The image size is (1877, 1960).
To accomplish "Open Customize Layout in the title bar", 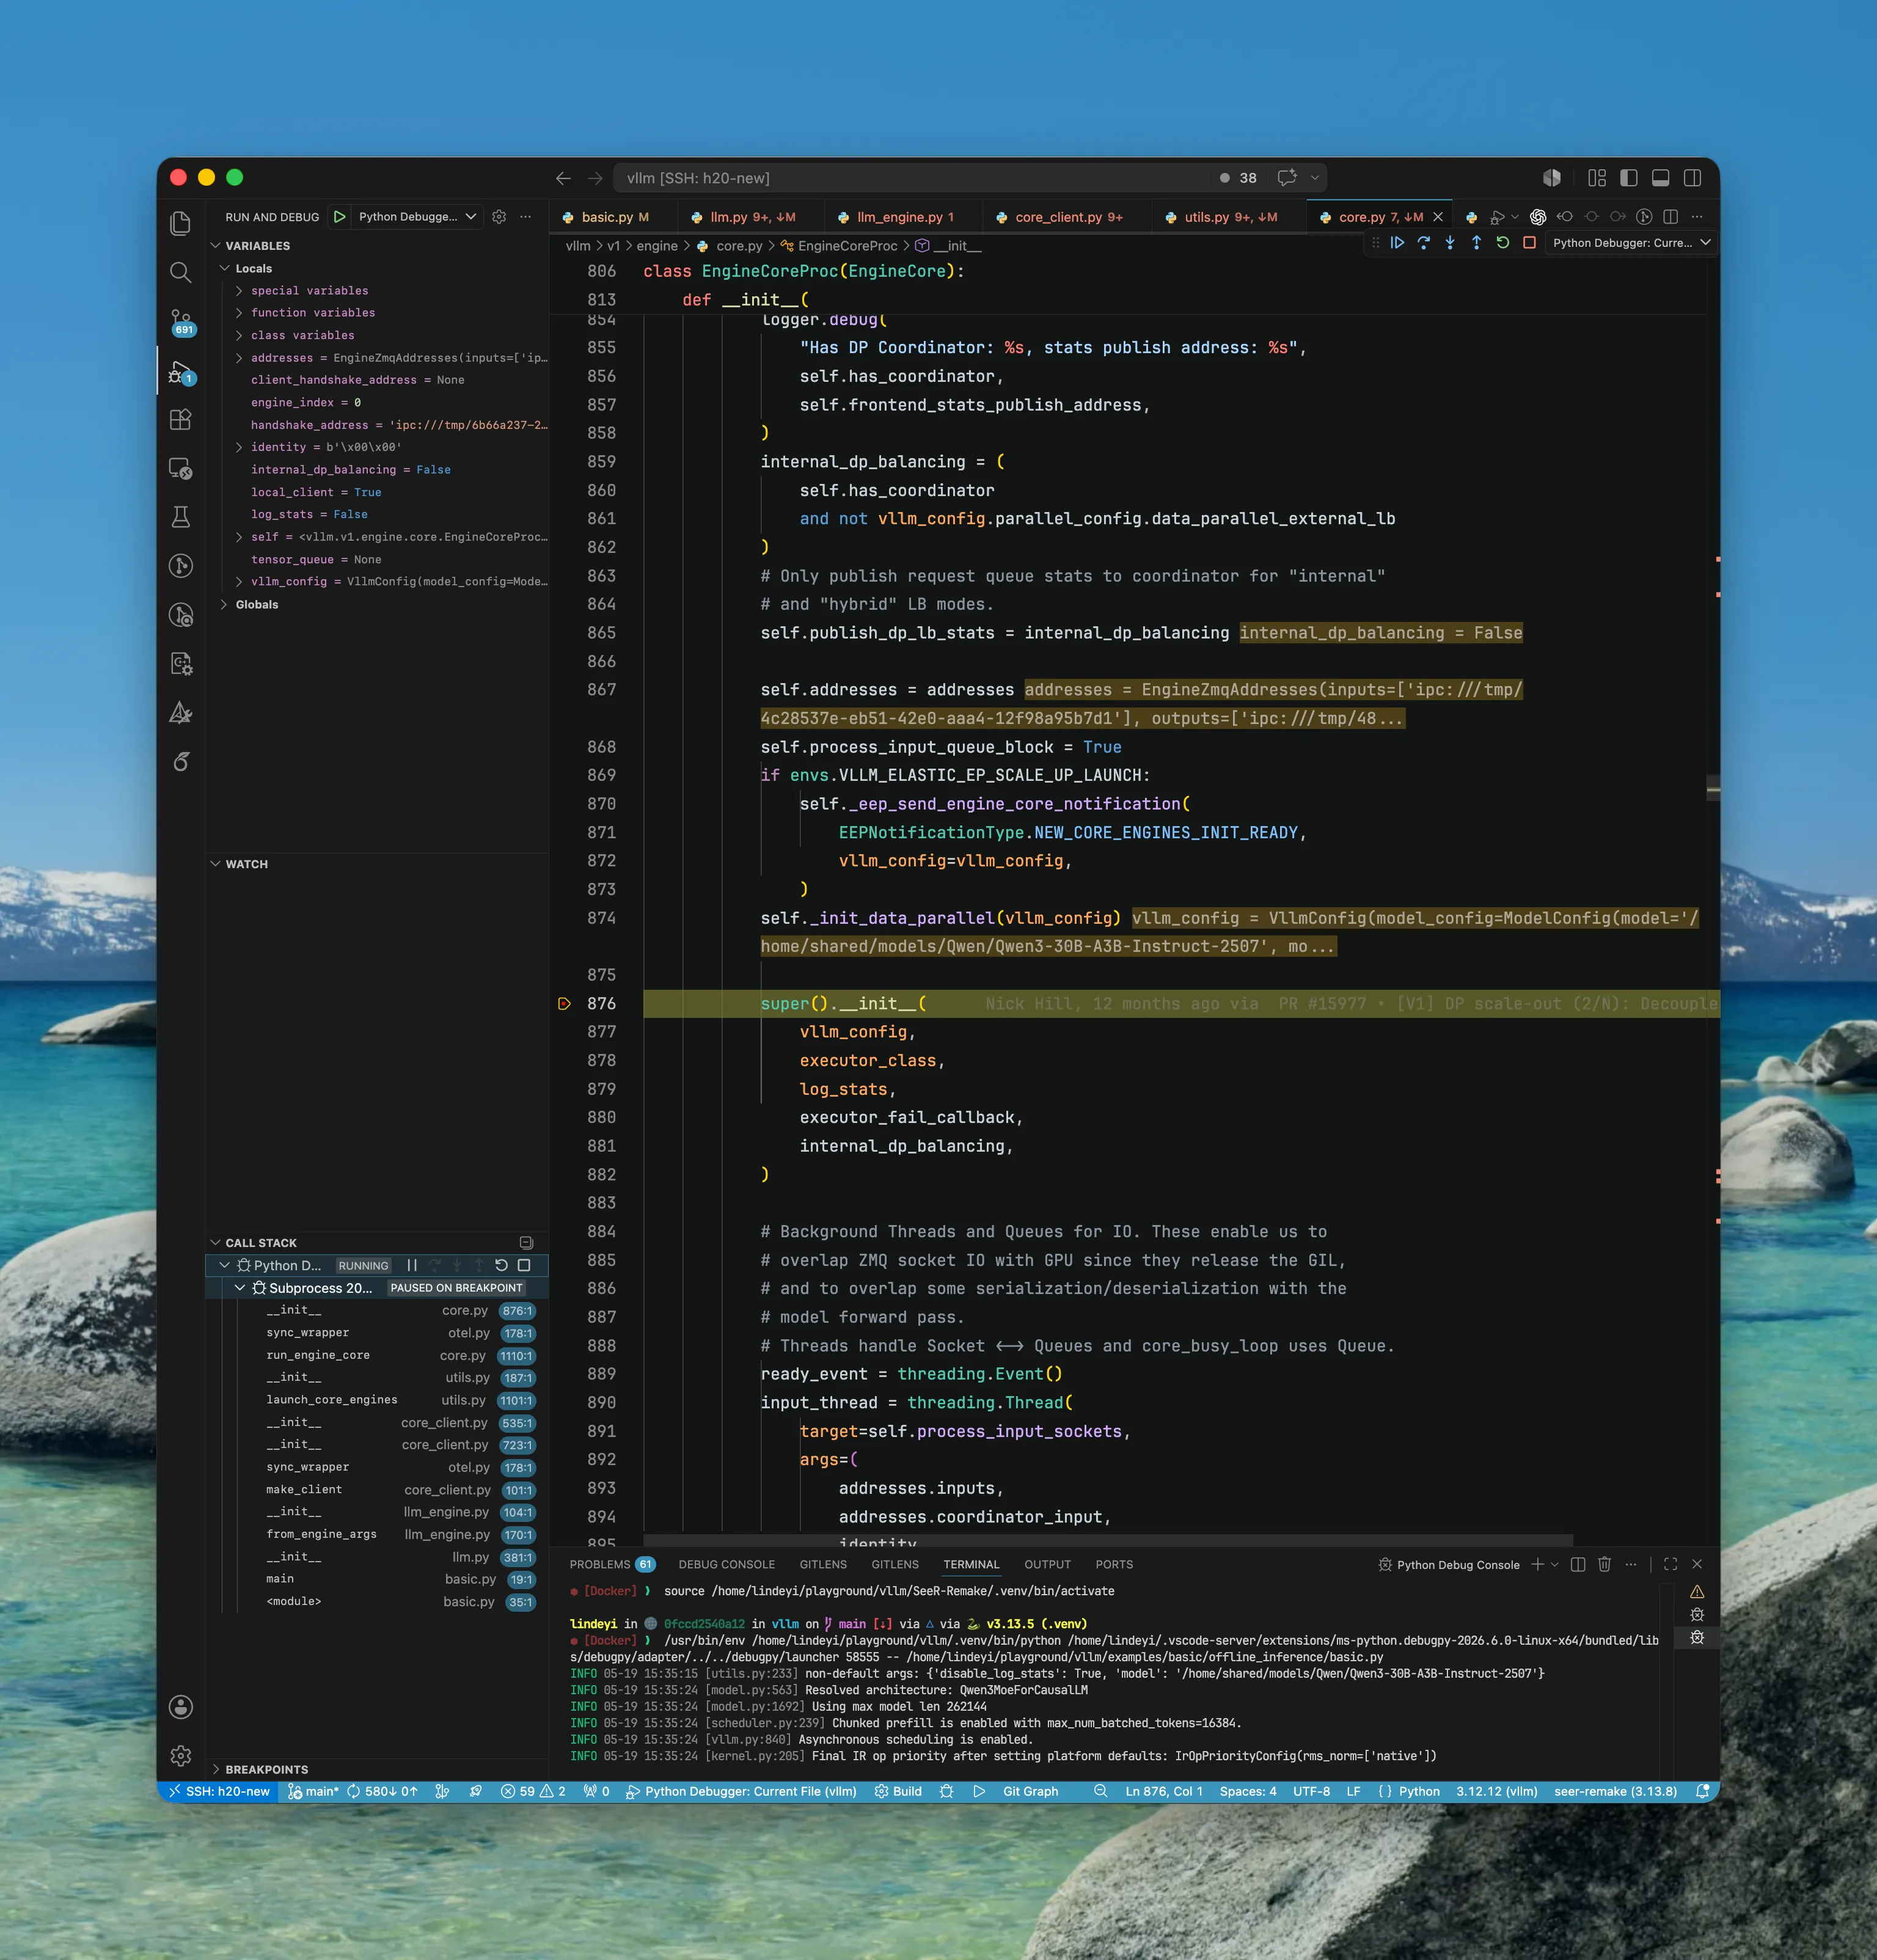I will 1597,178.
